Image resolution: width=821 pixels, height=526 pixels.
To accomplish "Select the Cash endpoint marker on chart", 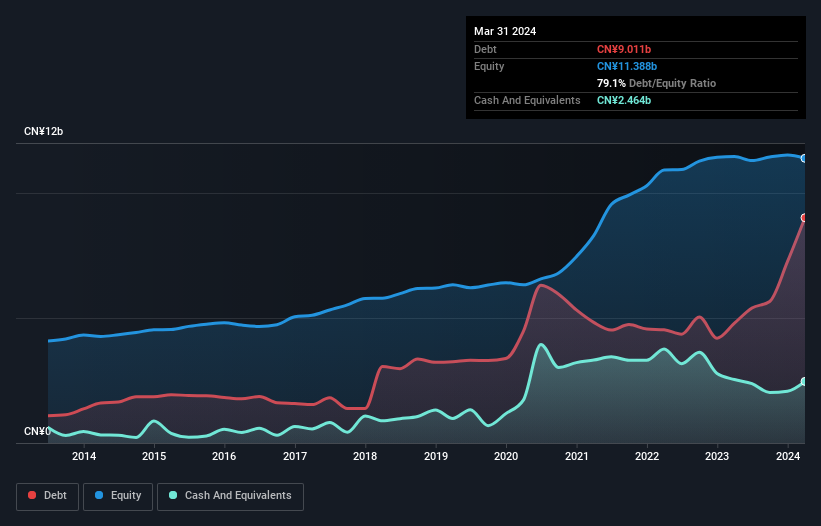I will coord(804,382).
